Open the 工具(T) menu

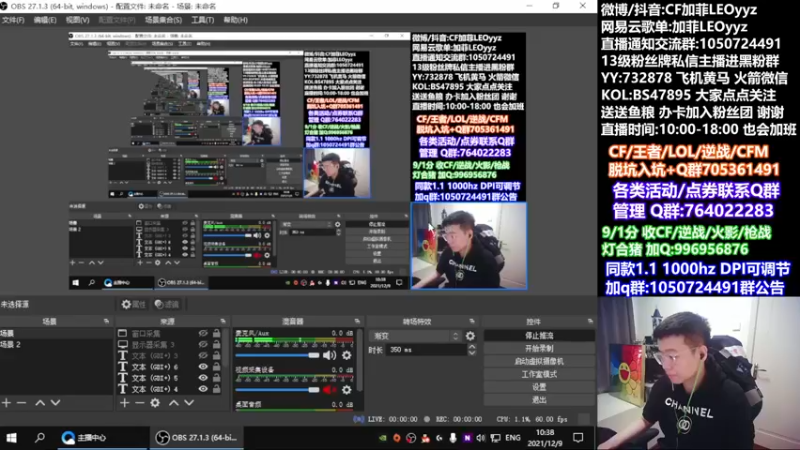click(203, 20)
